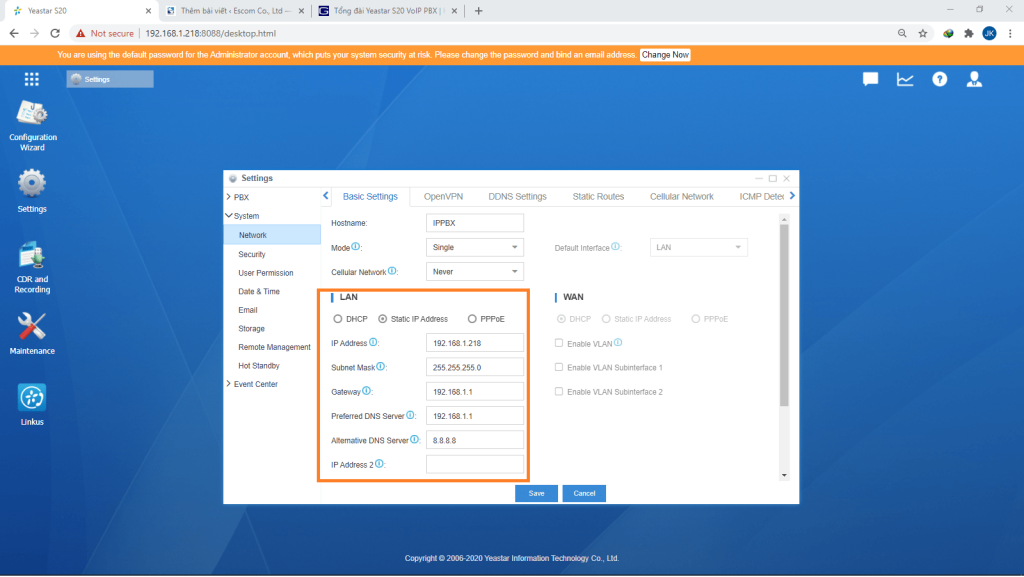Click Change Now password button
This screenshot has width=1024, height=577.
click(x=665, y=55)
